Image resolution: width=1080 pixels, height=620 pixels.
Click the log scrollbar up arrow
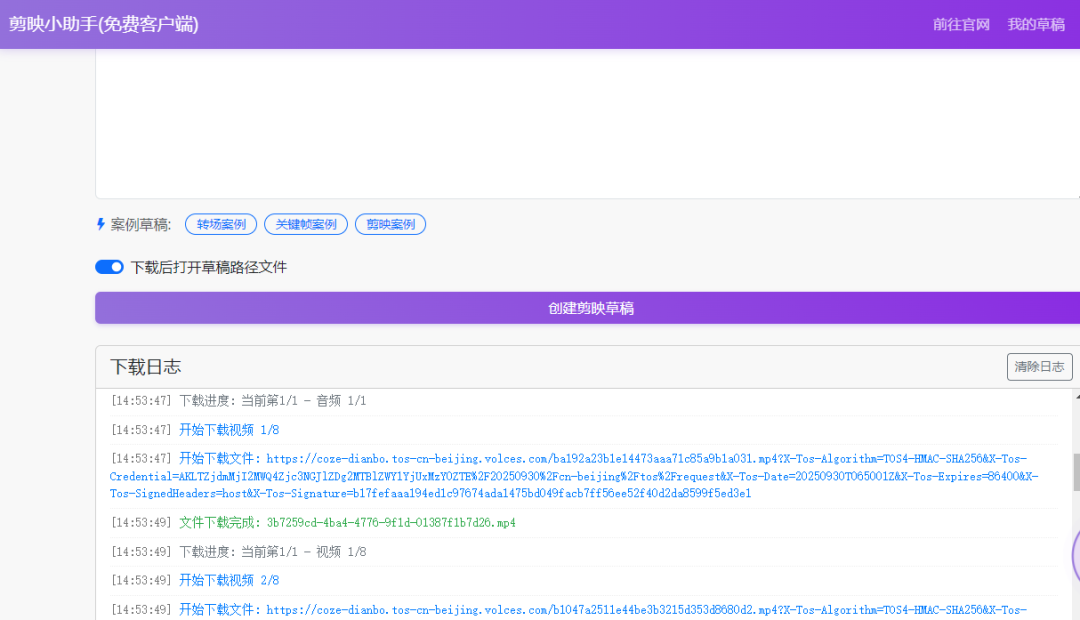tap(1077, 397)
